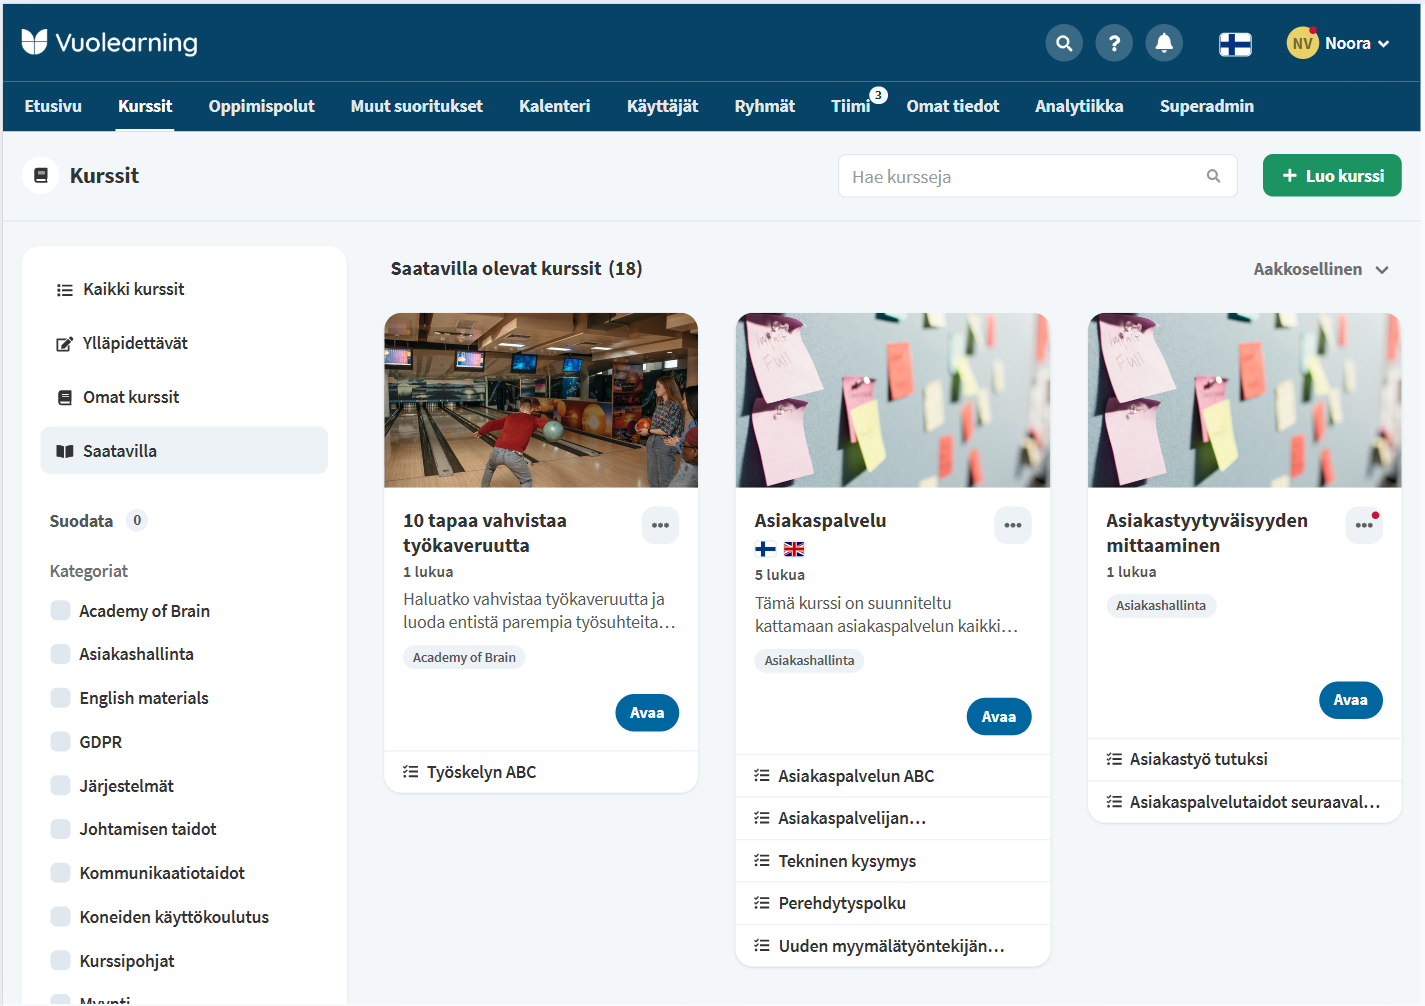Select Kaikki kurssit in sidebar
Image resolution: width=1425 pixels, height=1006 pixels.
click(184, 289)
